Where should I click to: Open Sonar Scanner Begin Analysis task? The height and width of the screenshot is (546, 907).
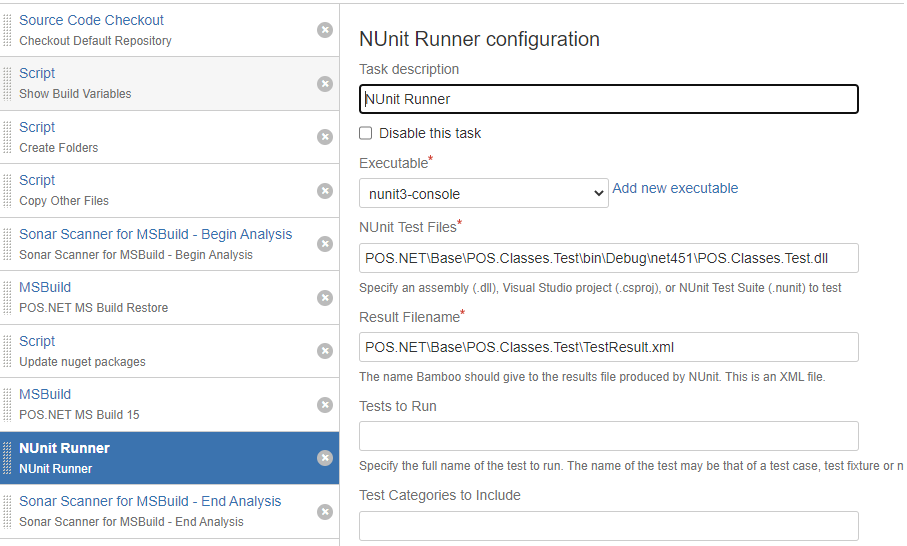(156, 234)
